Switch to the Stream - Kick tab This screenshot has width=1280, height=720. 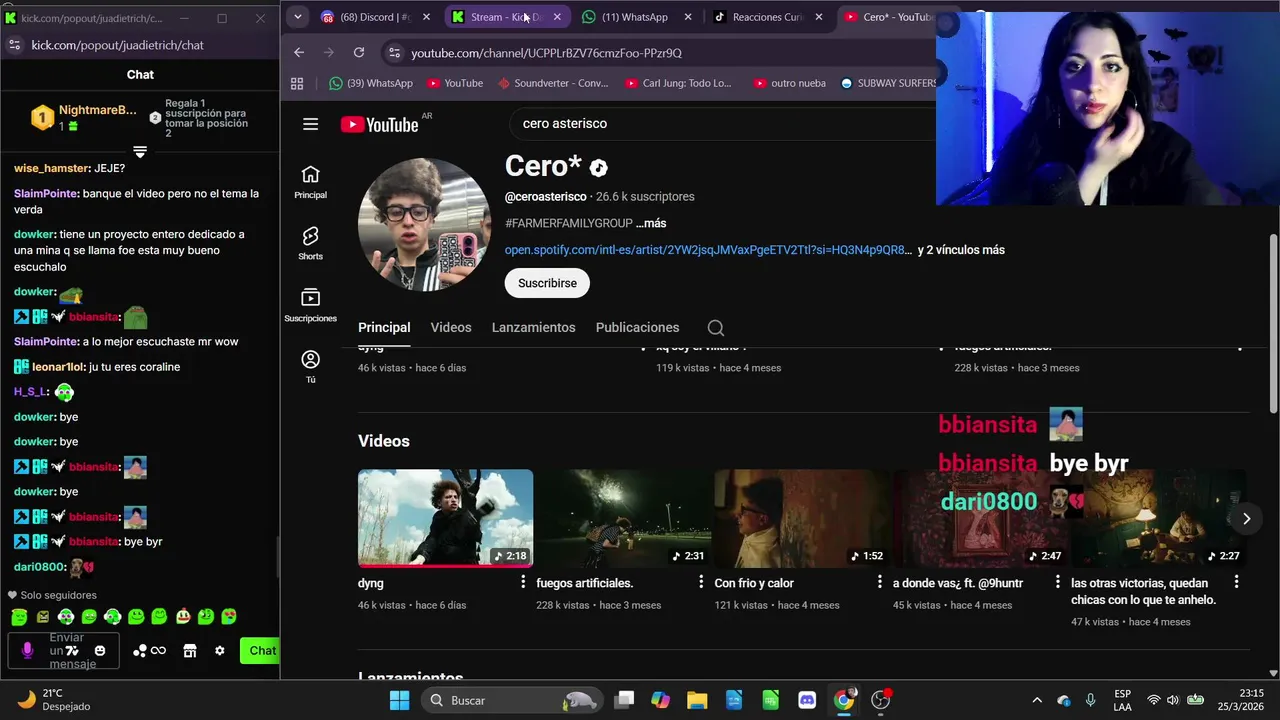pos(506,17)
